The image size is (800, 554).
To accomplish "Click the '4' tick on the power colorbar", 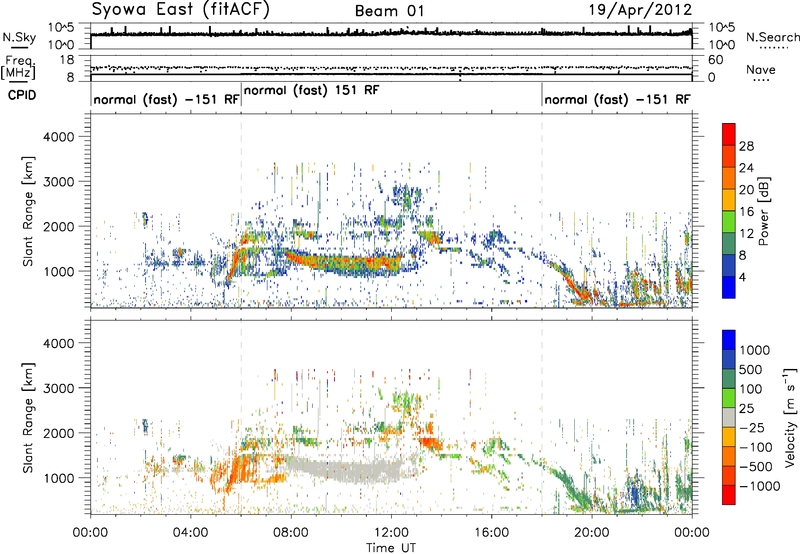I will coord(742,277).
